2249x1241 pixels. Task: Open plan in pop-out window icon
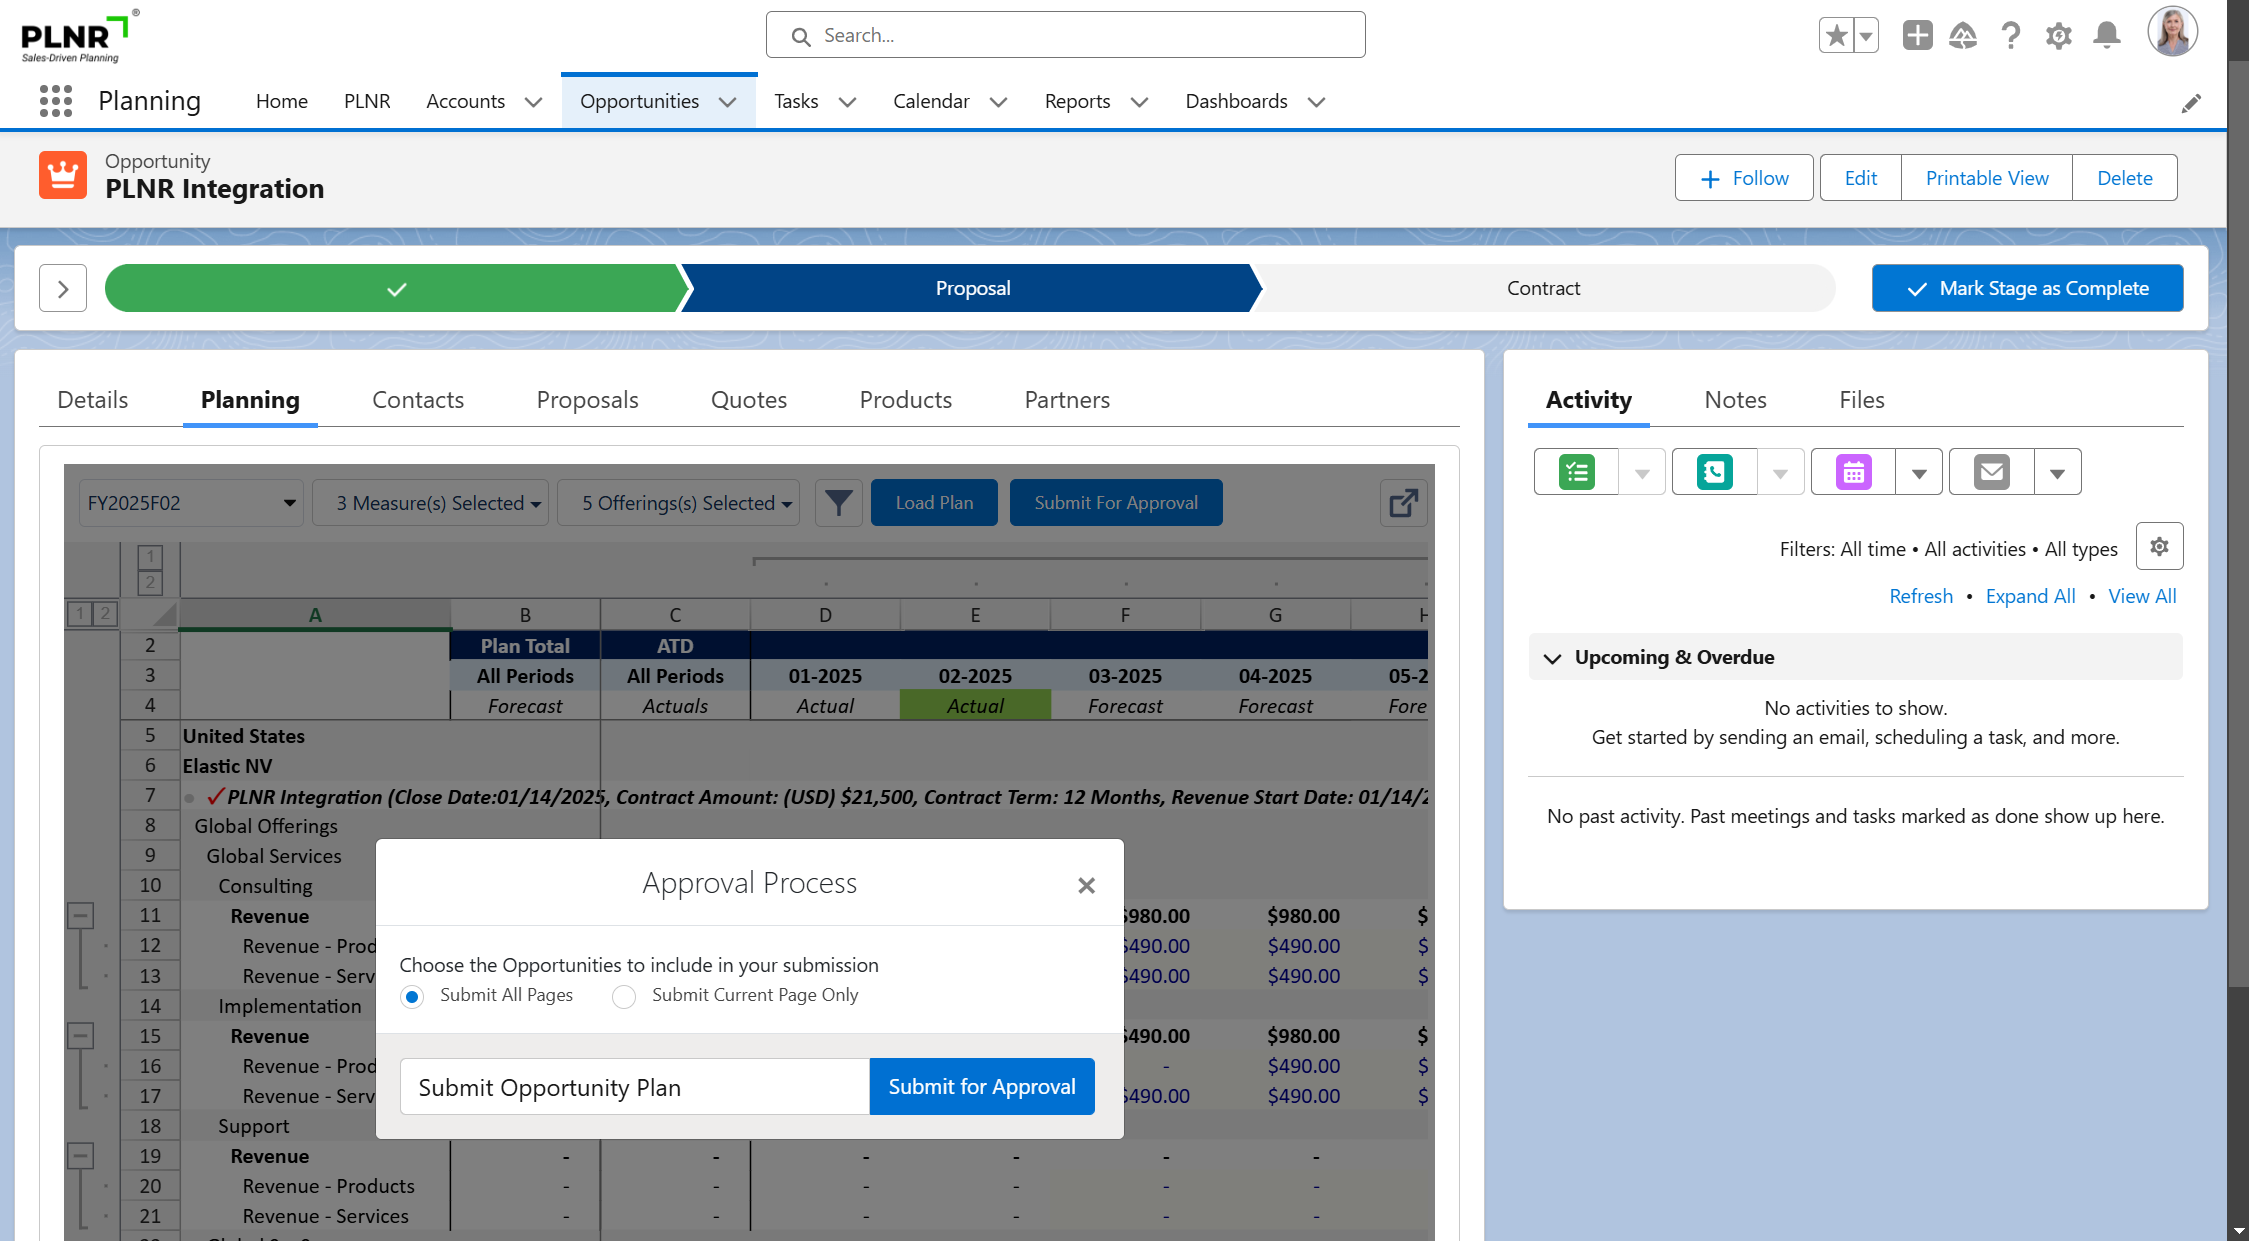coord(1403,503)
